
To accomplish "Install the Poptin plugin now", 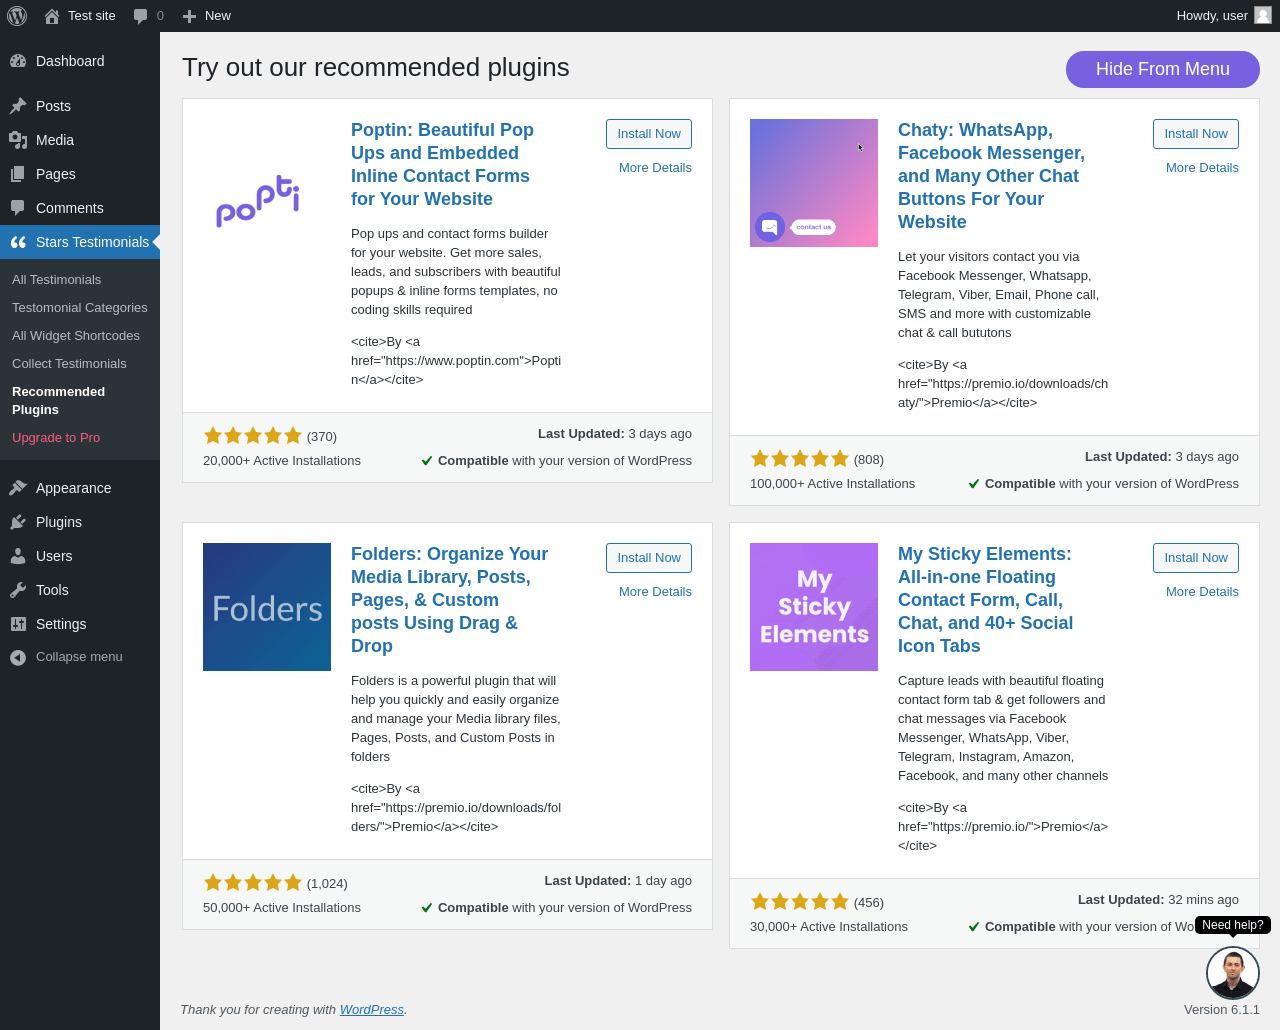I will 649,134.
